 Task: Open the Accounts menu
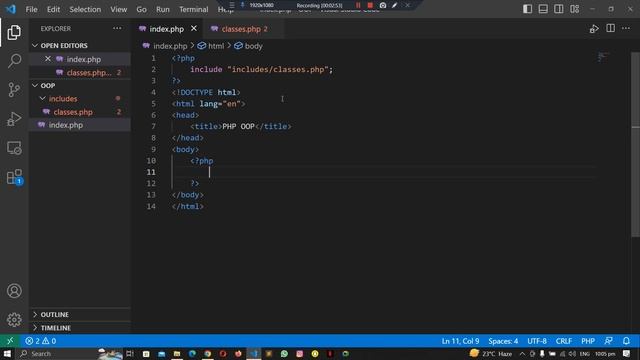tap(14, 291)
